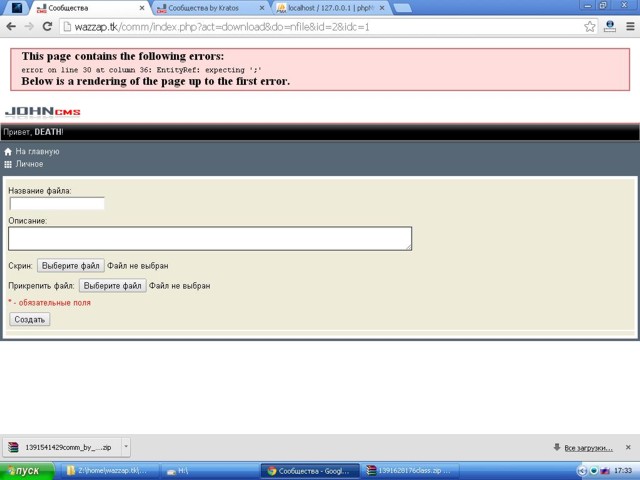Open the Пуск start menu
The image size is (640, 480).
coord(27,471)
